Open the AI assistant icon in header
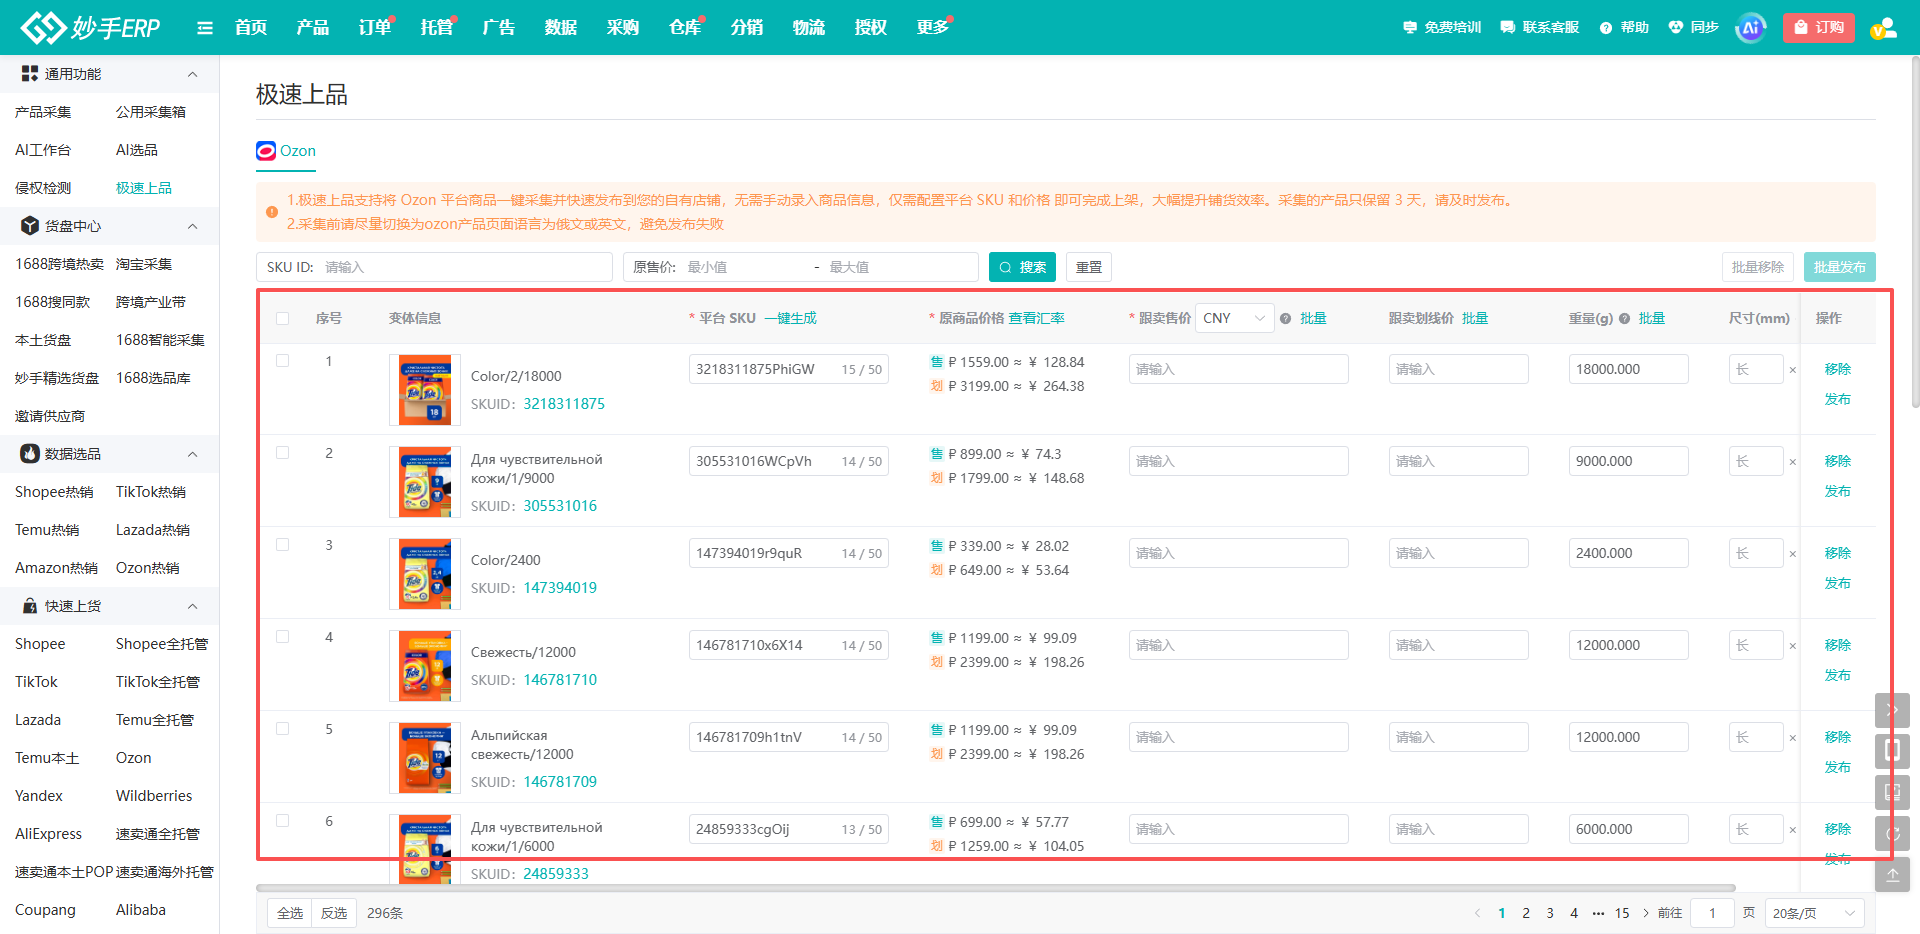This screenshot has height=934, width=1920. tap(1751, 28)
